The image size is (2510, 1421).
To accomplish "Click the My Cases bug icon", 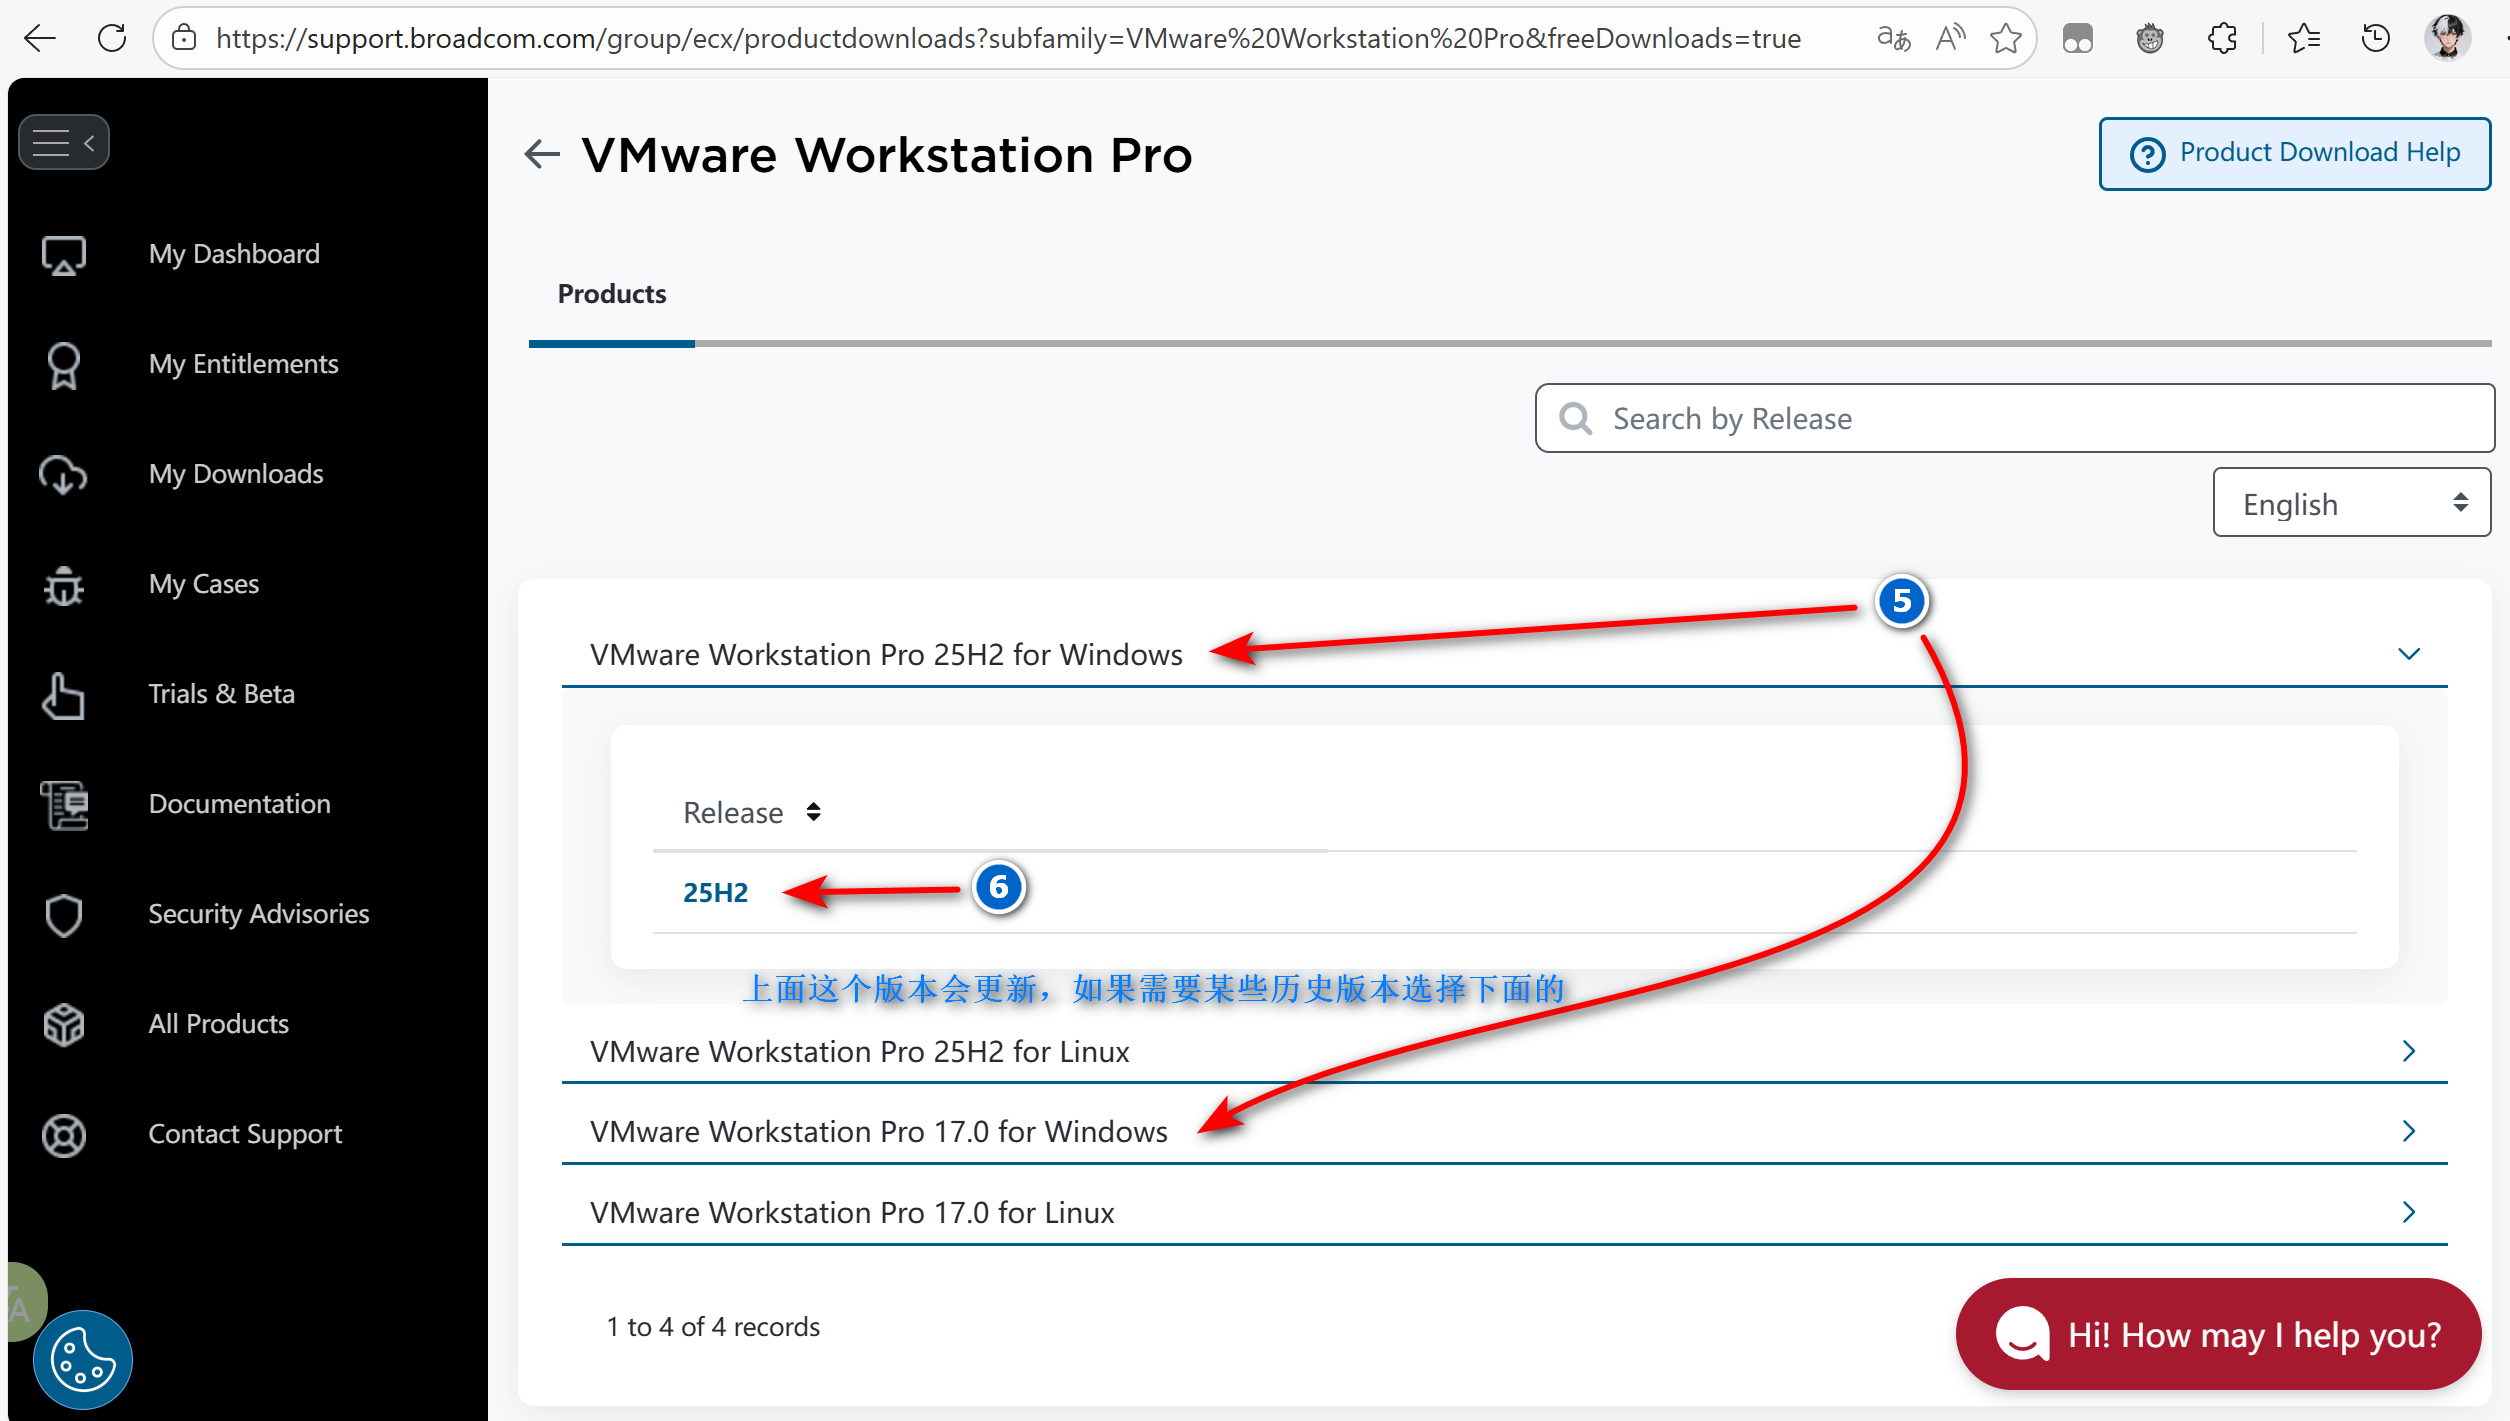I will click(63, 585).
